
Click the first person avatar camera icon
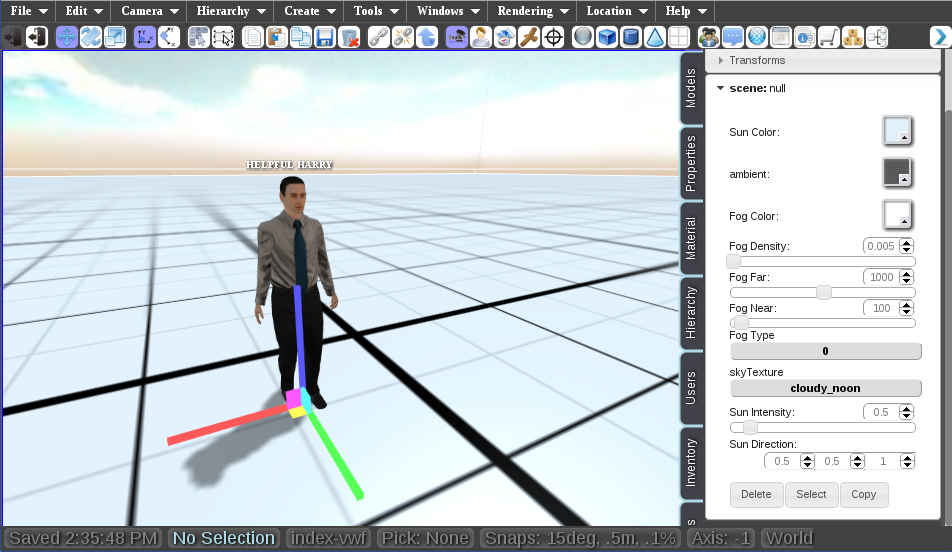(481, 37)
